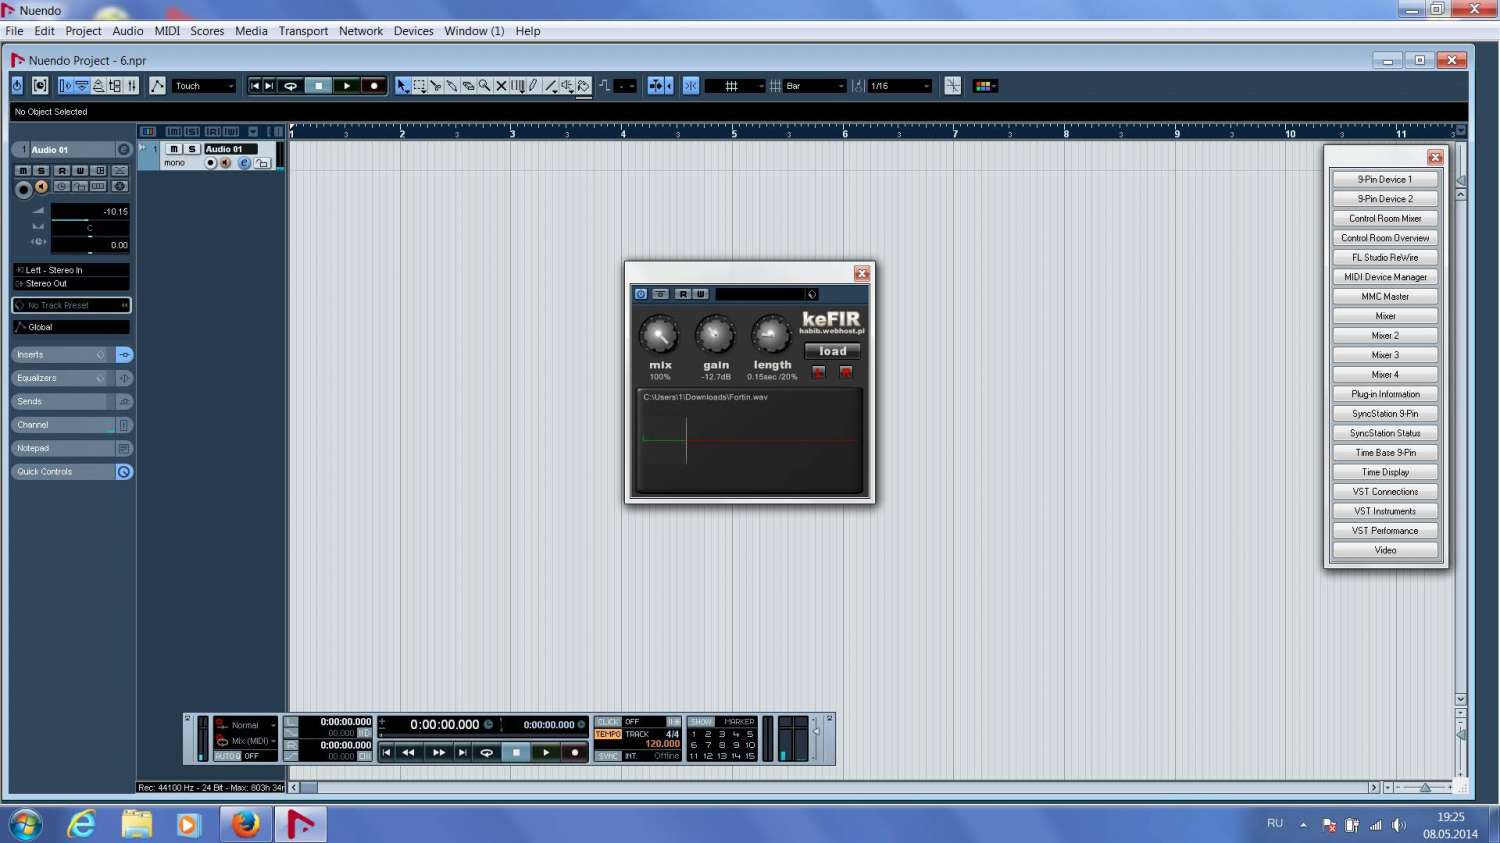Screen dimensions: 1500x843
Task: Select the Mute X tool
Action: click(x=501, y=86)
